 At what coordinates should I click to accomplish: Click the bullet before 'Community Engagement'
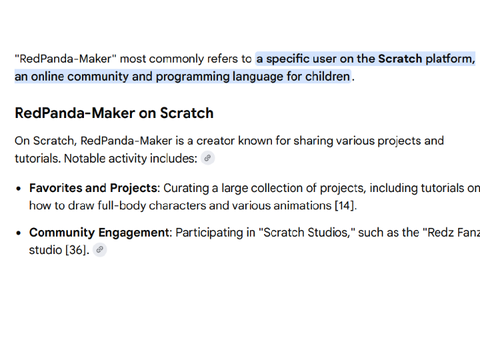click(19, 233)
